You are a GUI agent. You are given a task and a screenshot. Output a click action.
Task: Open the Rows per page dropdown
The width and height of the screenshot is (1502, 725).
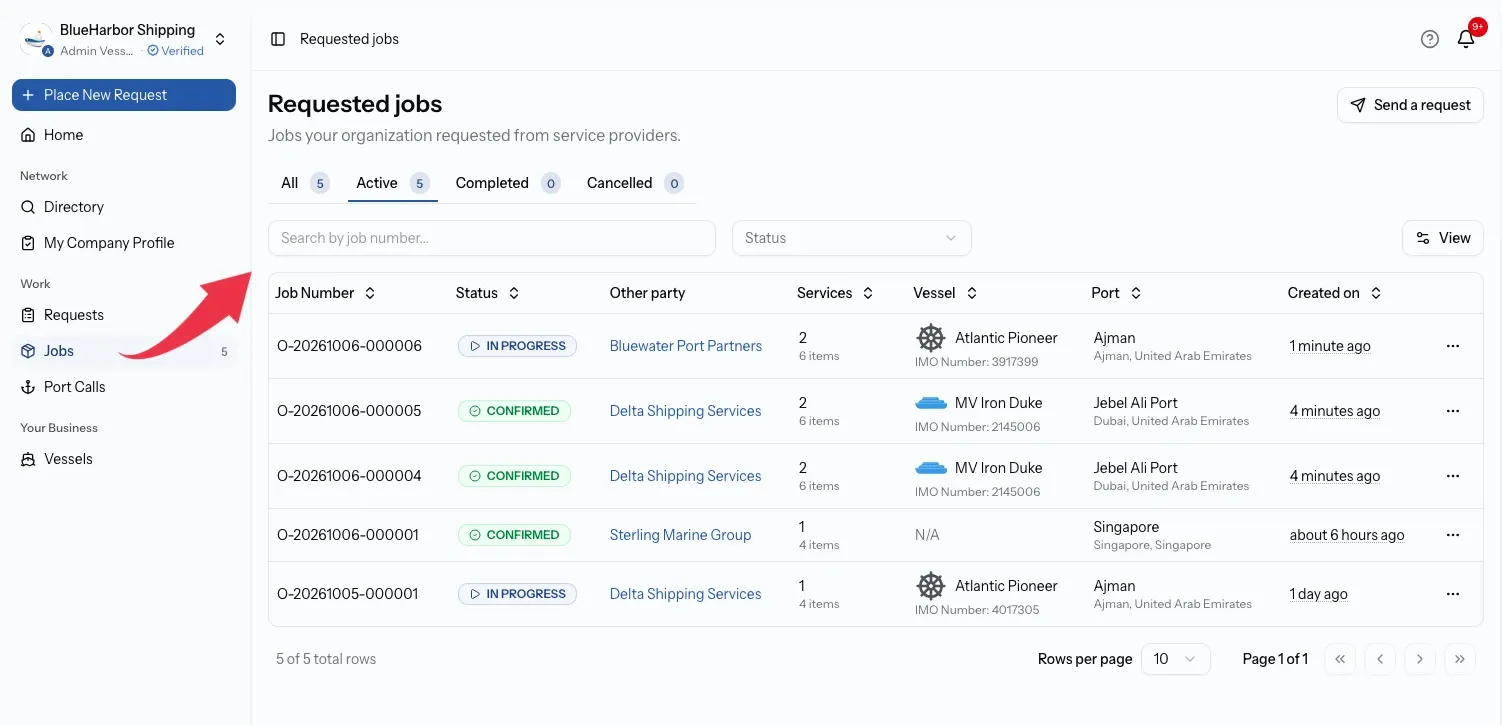[1176, 659]
